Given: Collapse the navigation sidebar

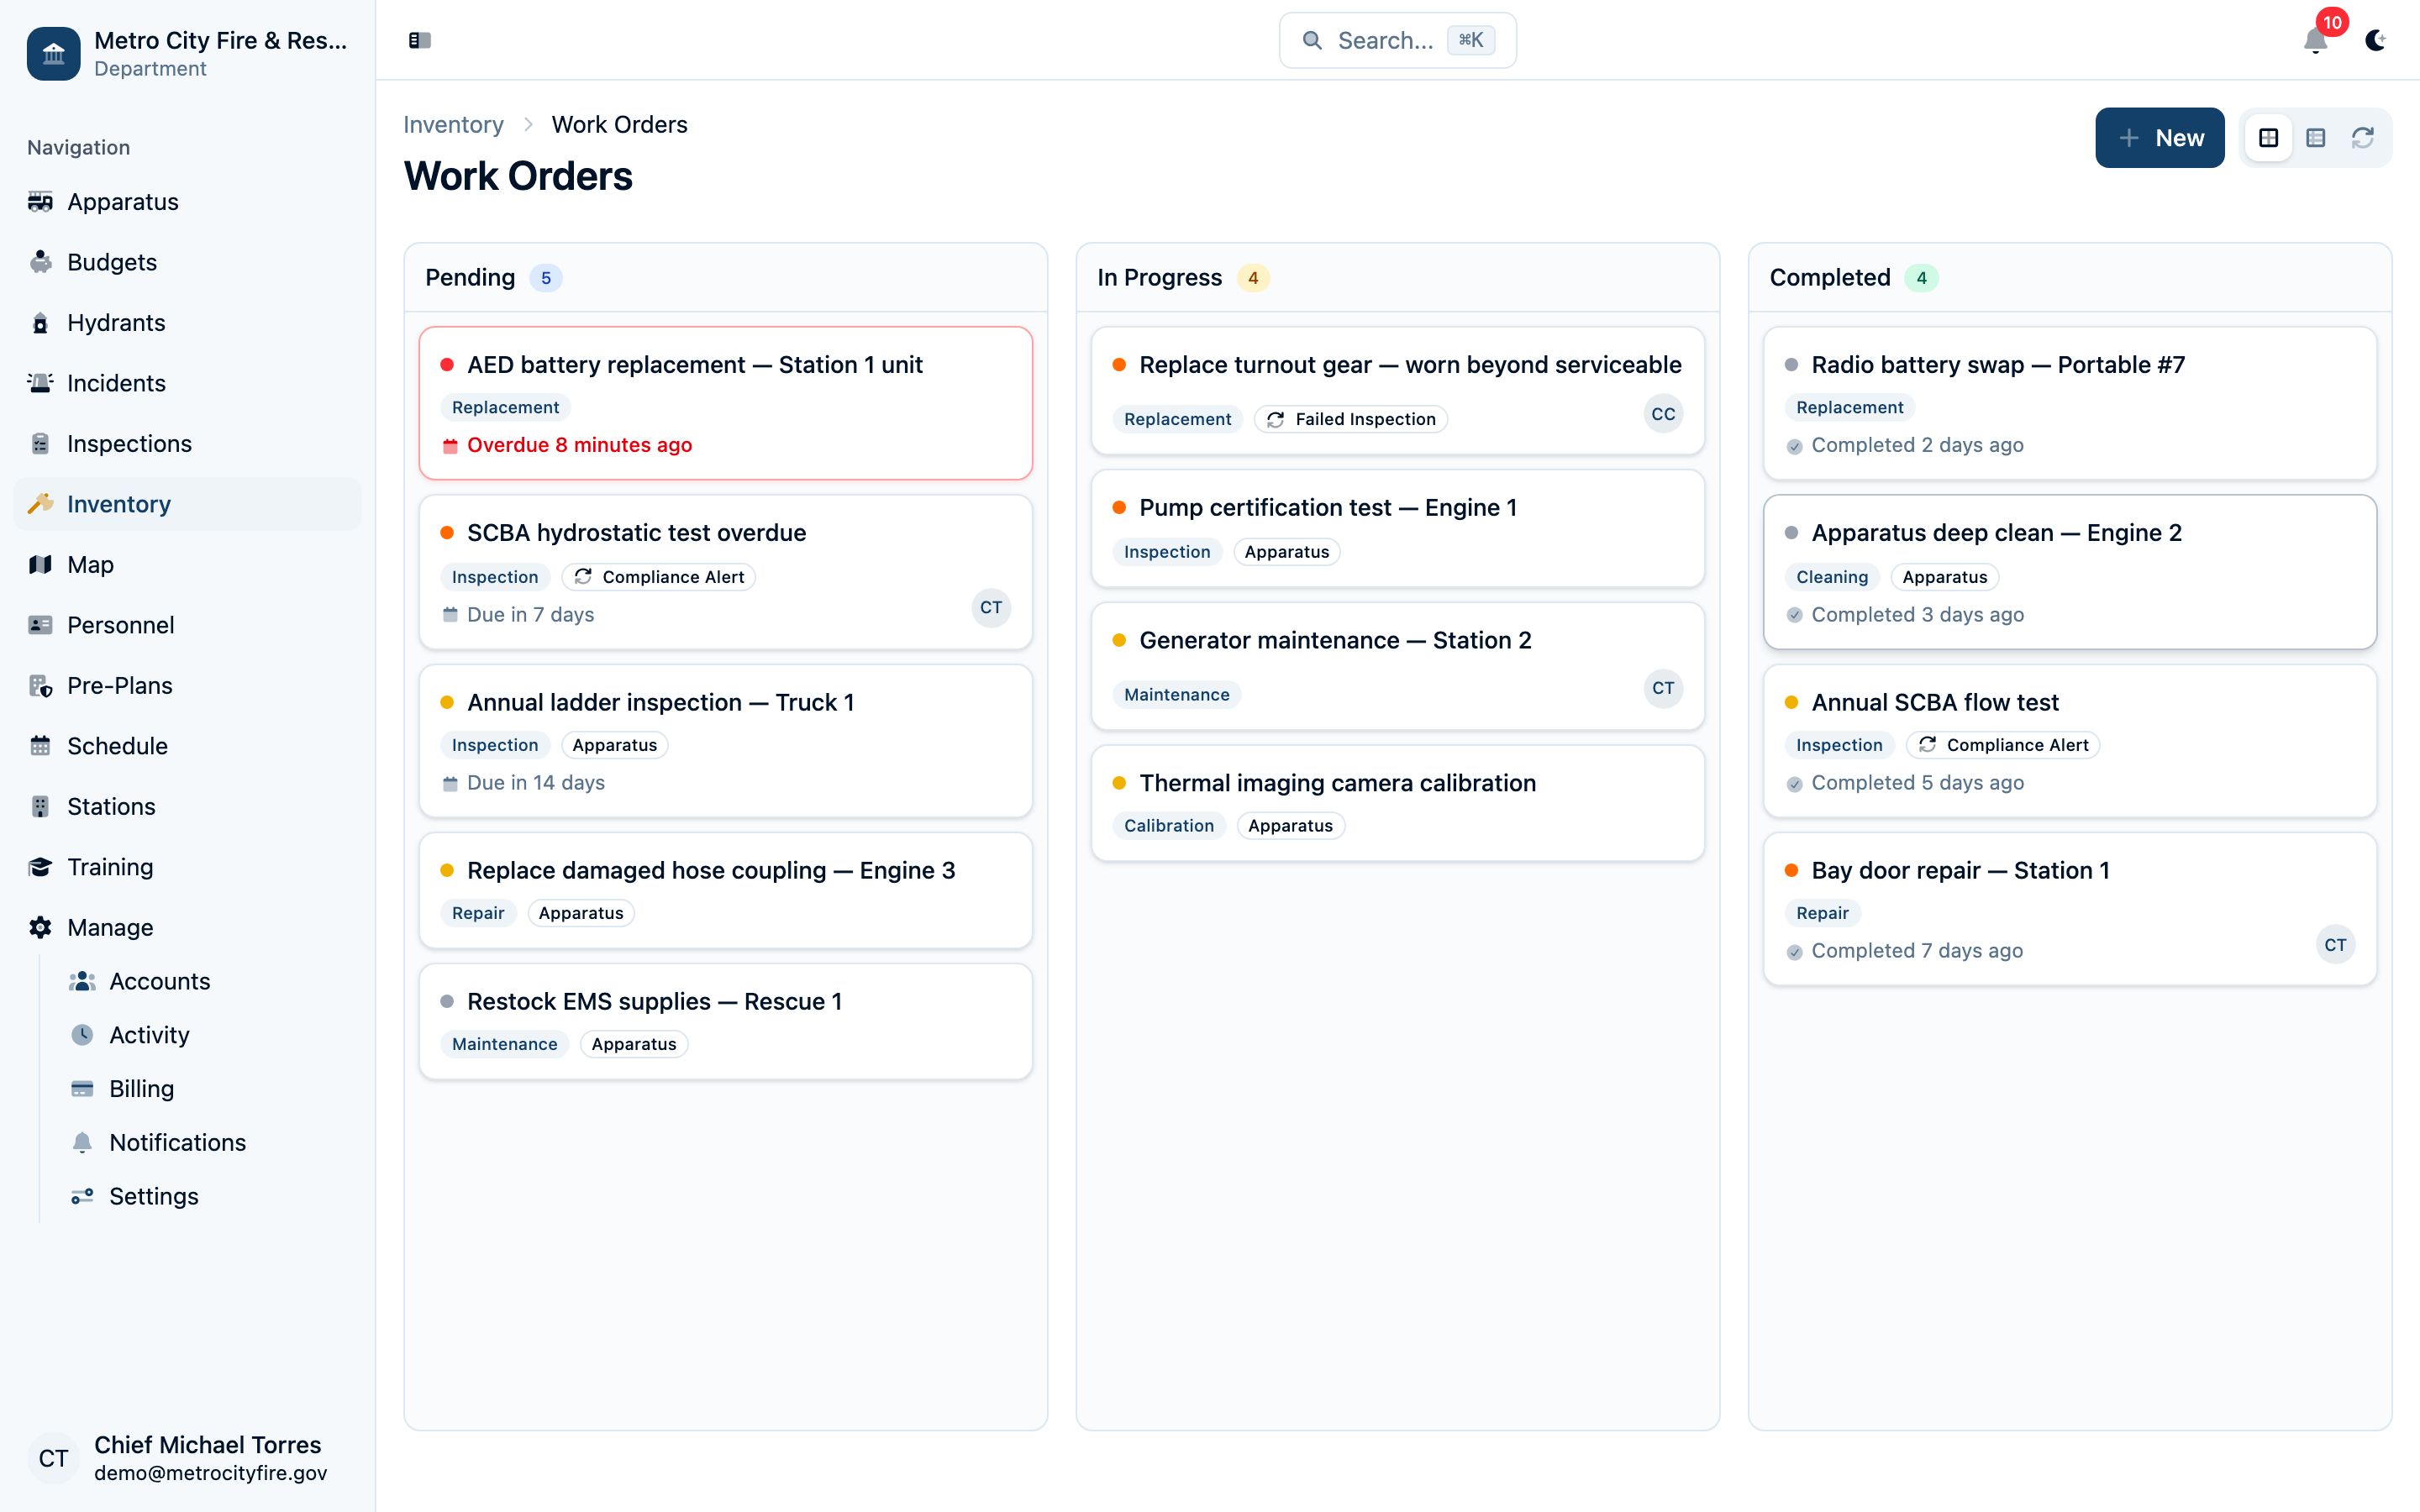Looking at the screenshot, I should [x=419, y=40].
